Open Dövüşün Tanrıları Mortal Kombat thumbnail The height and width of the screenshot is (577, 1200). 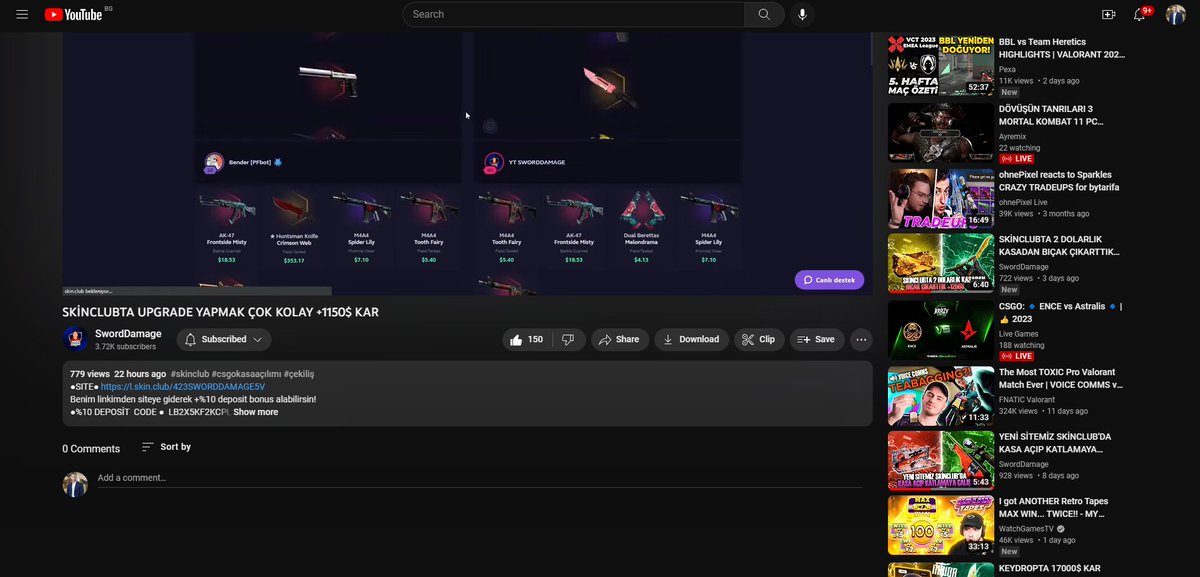pyautogui.click(x=941, y=133)
